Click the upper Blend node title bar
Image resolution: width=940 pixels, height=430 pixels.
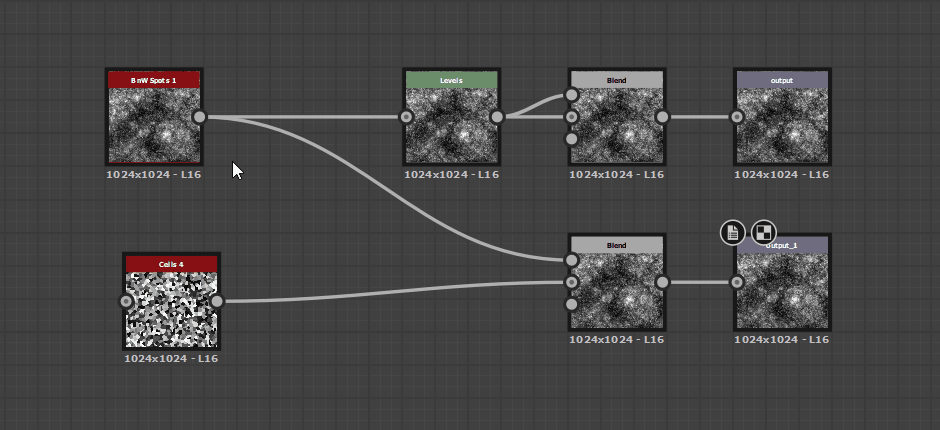point(616,79)
